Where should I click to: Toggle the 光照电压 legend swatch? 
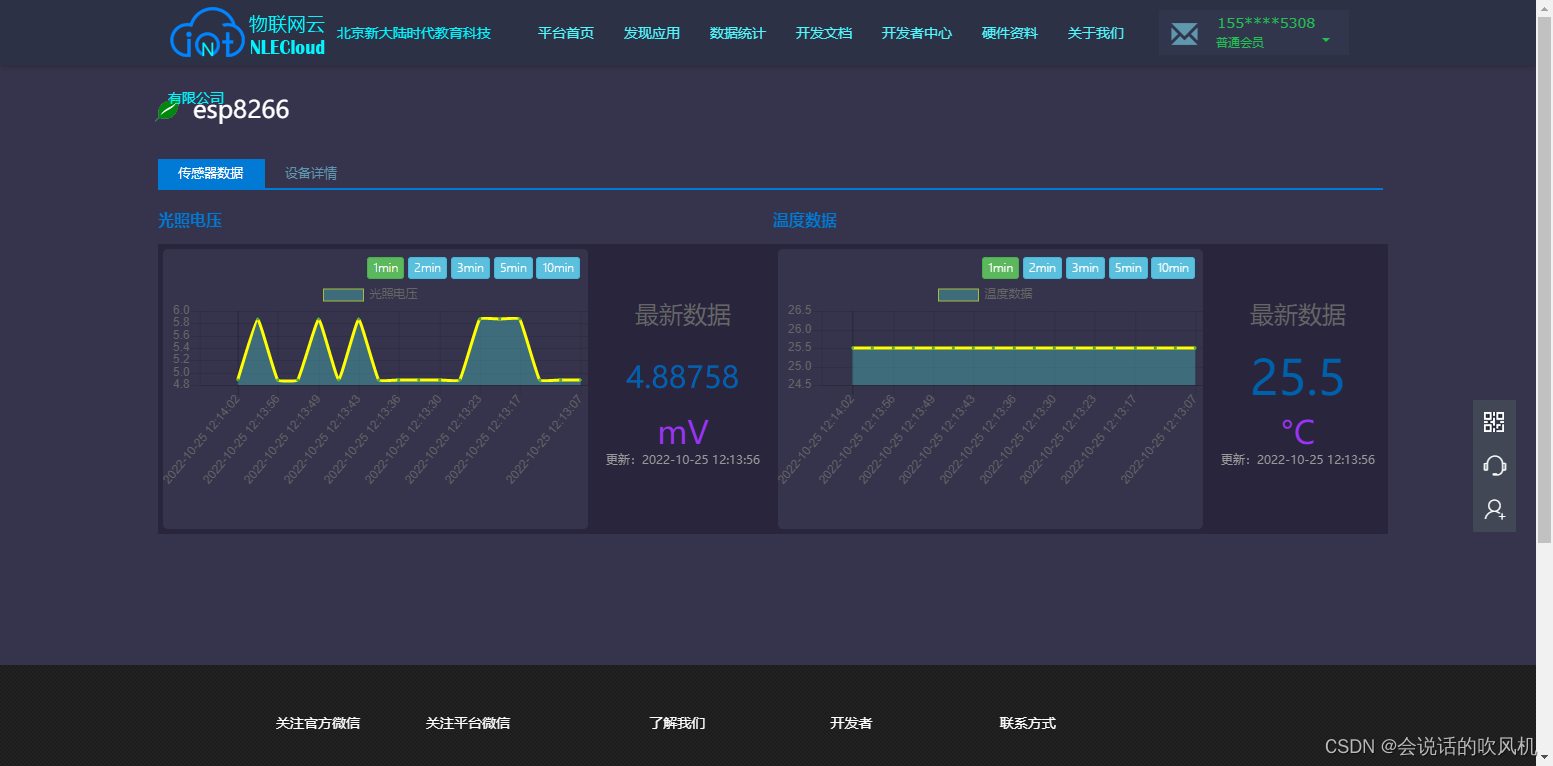coord(343,294)
